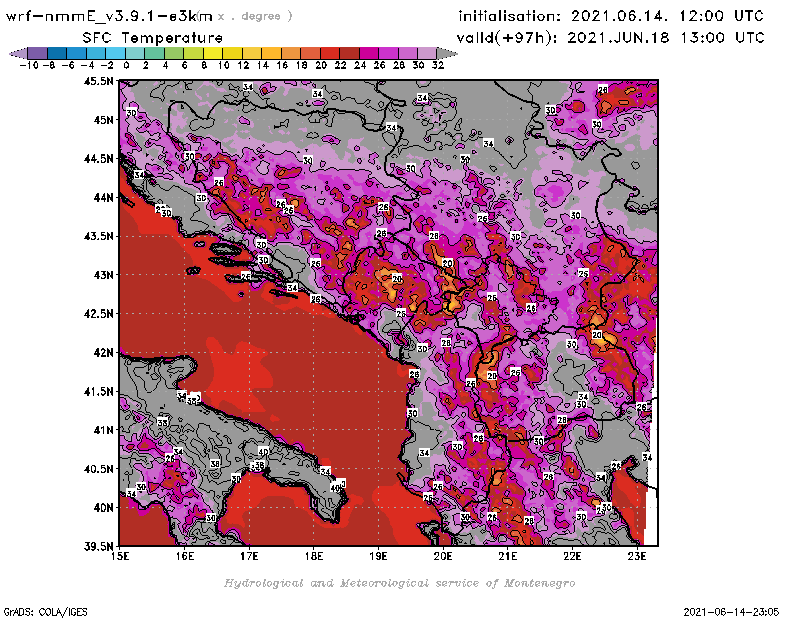Screen dimensions: 800x618
Task: Click the '15E' longitude label
Action: [x=120, y=556]
